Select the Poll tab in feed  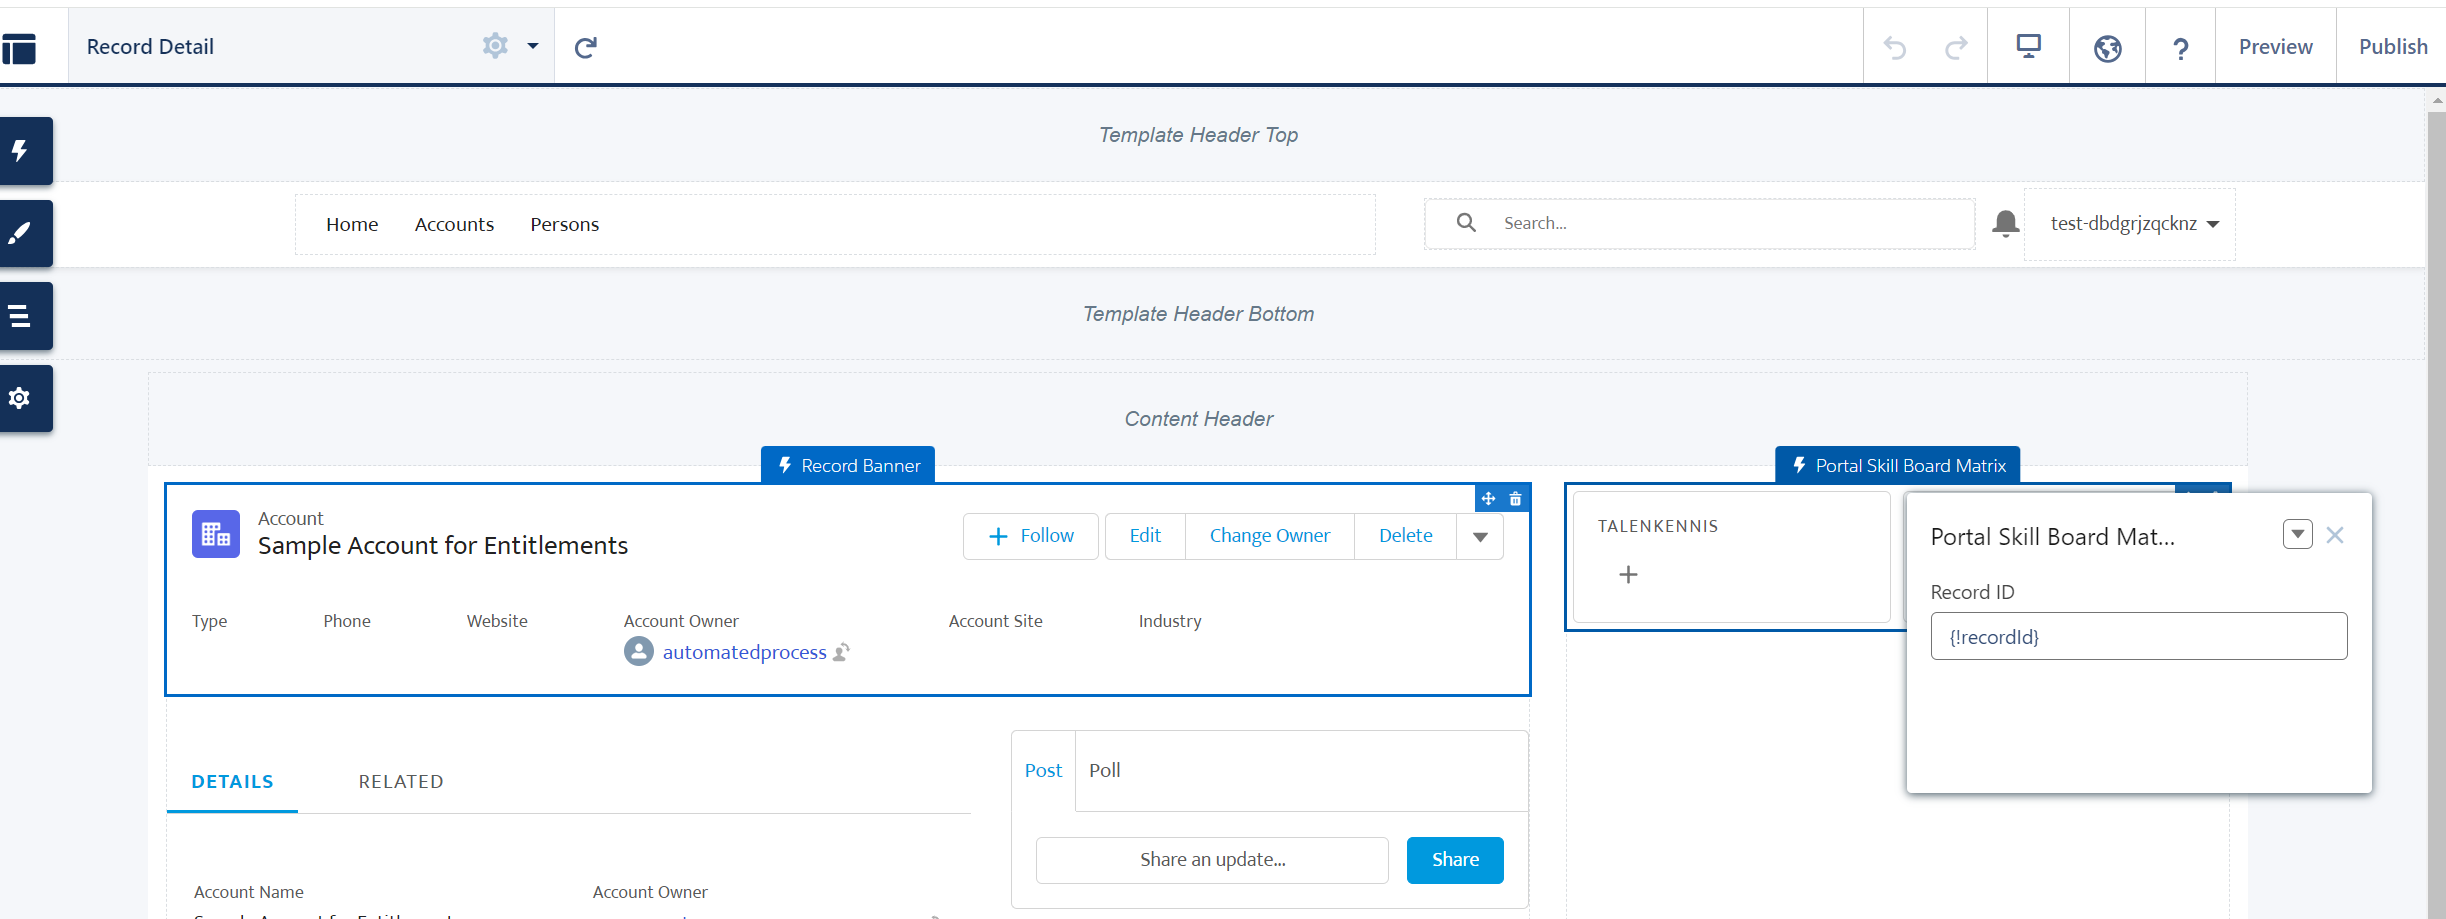(x=1104, y=771)
